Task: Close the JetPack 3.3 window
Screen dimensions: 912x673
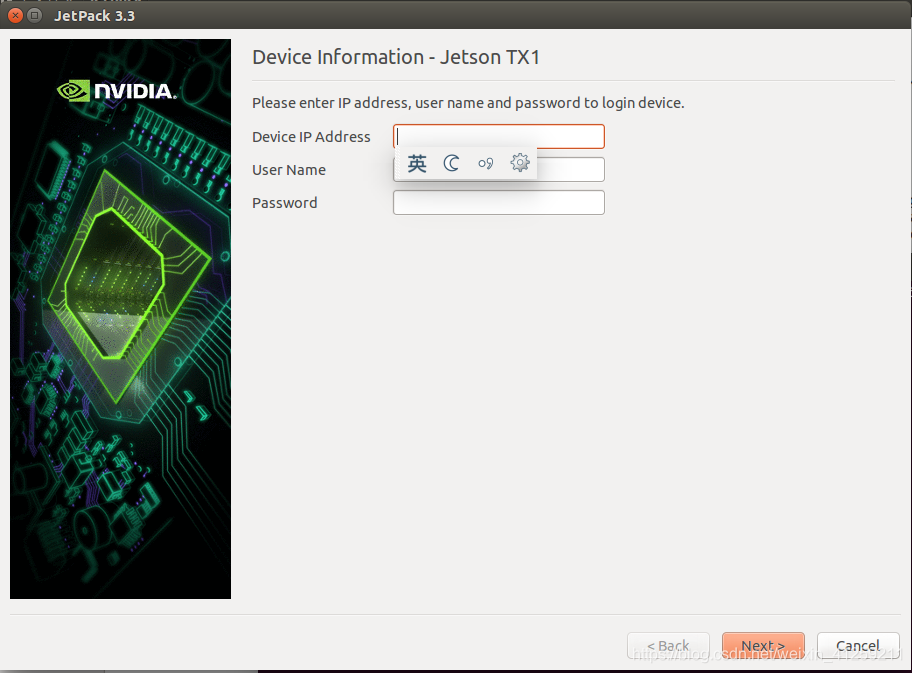Action: click(16, 16)
